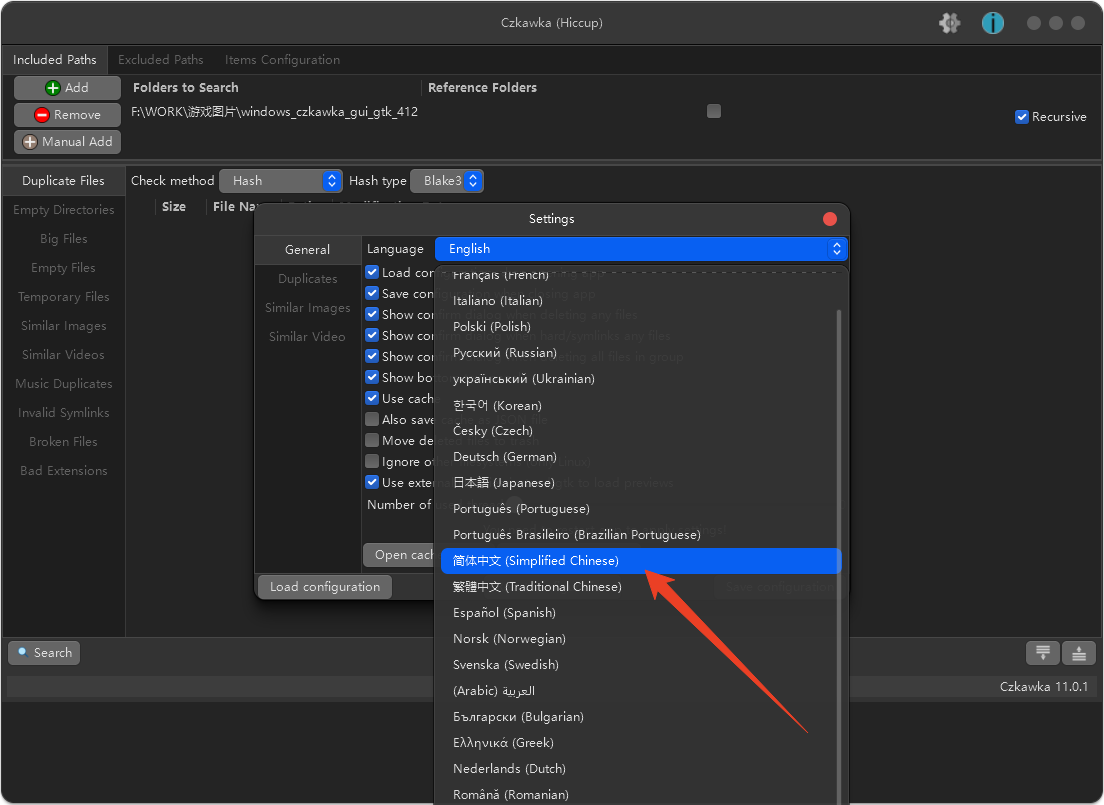Viewport: 1104px width, 805px height.
Task: Toggle the 'Ignore' checkbox in Settings
Action: click(372, 462)
